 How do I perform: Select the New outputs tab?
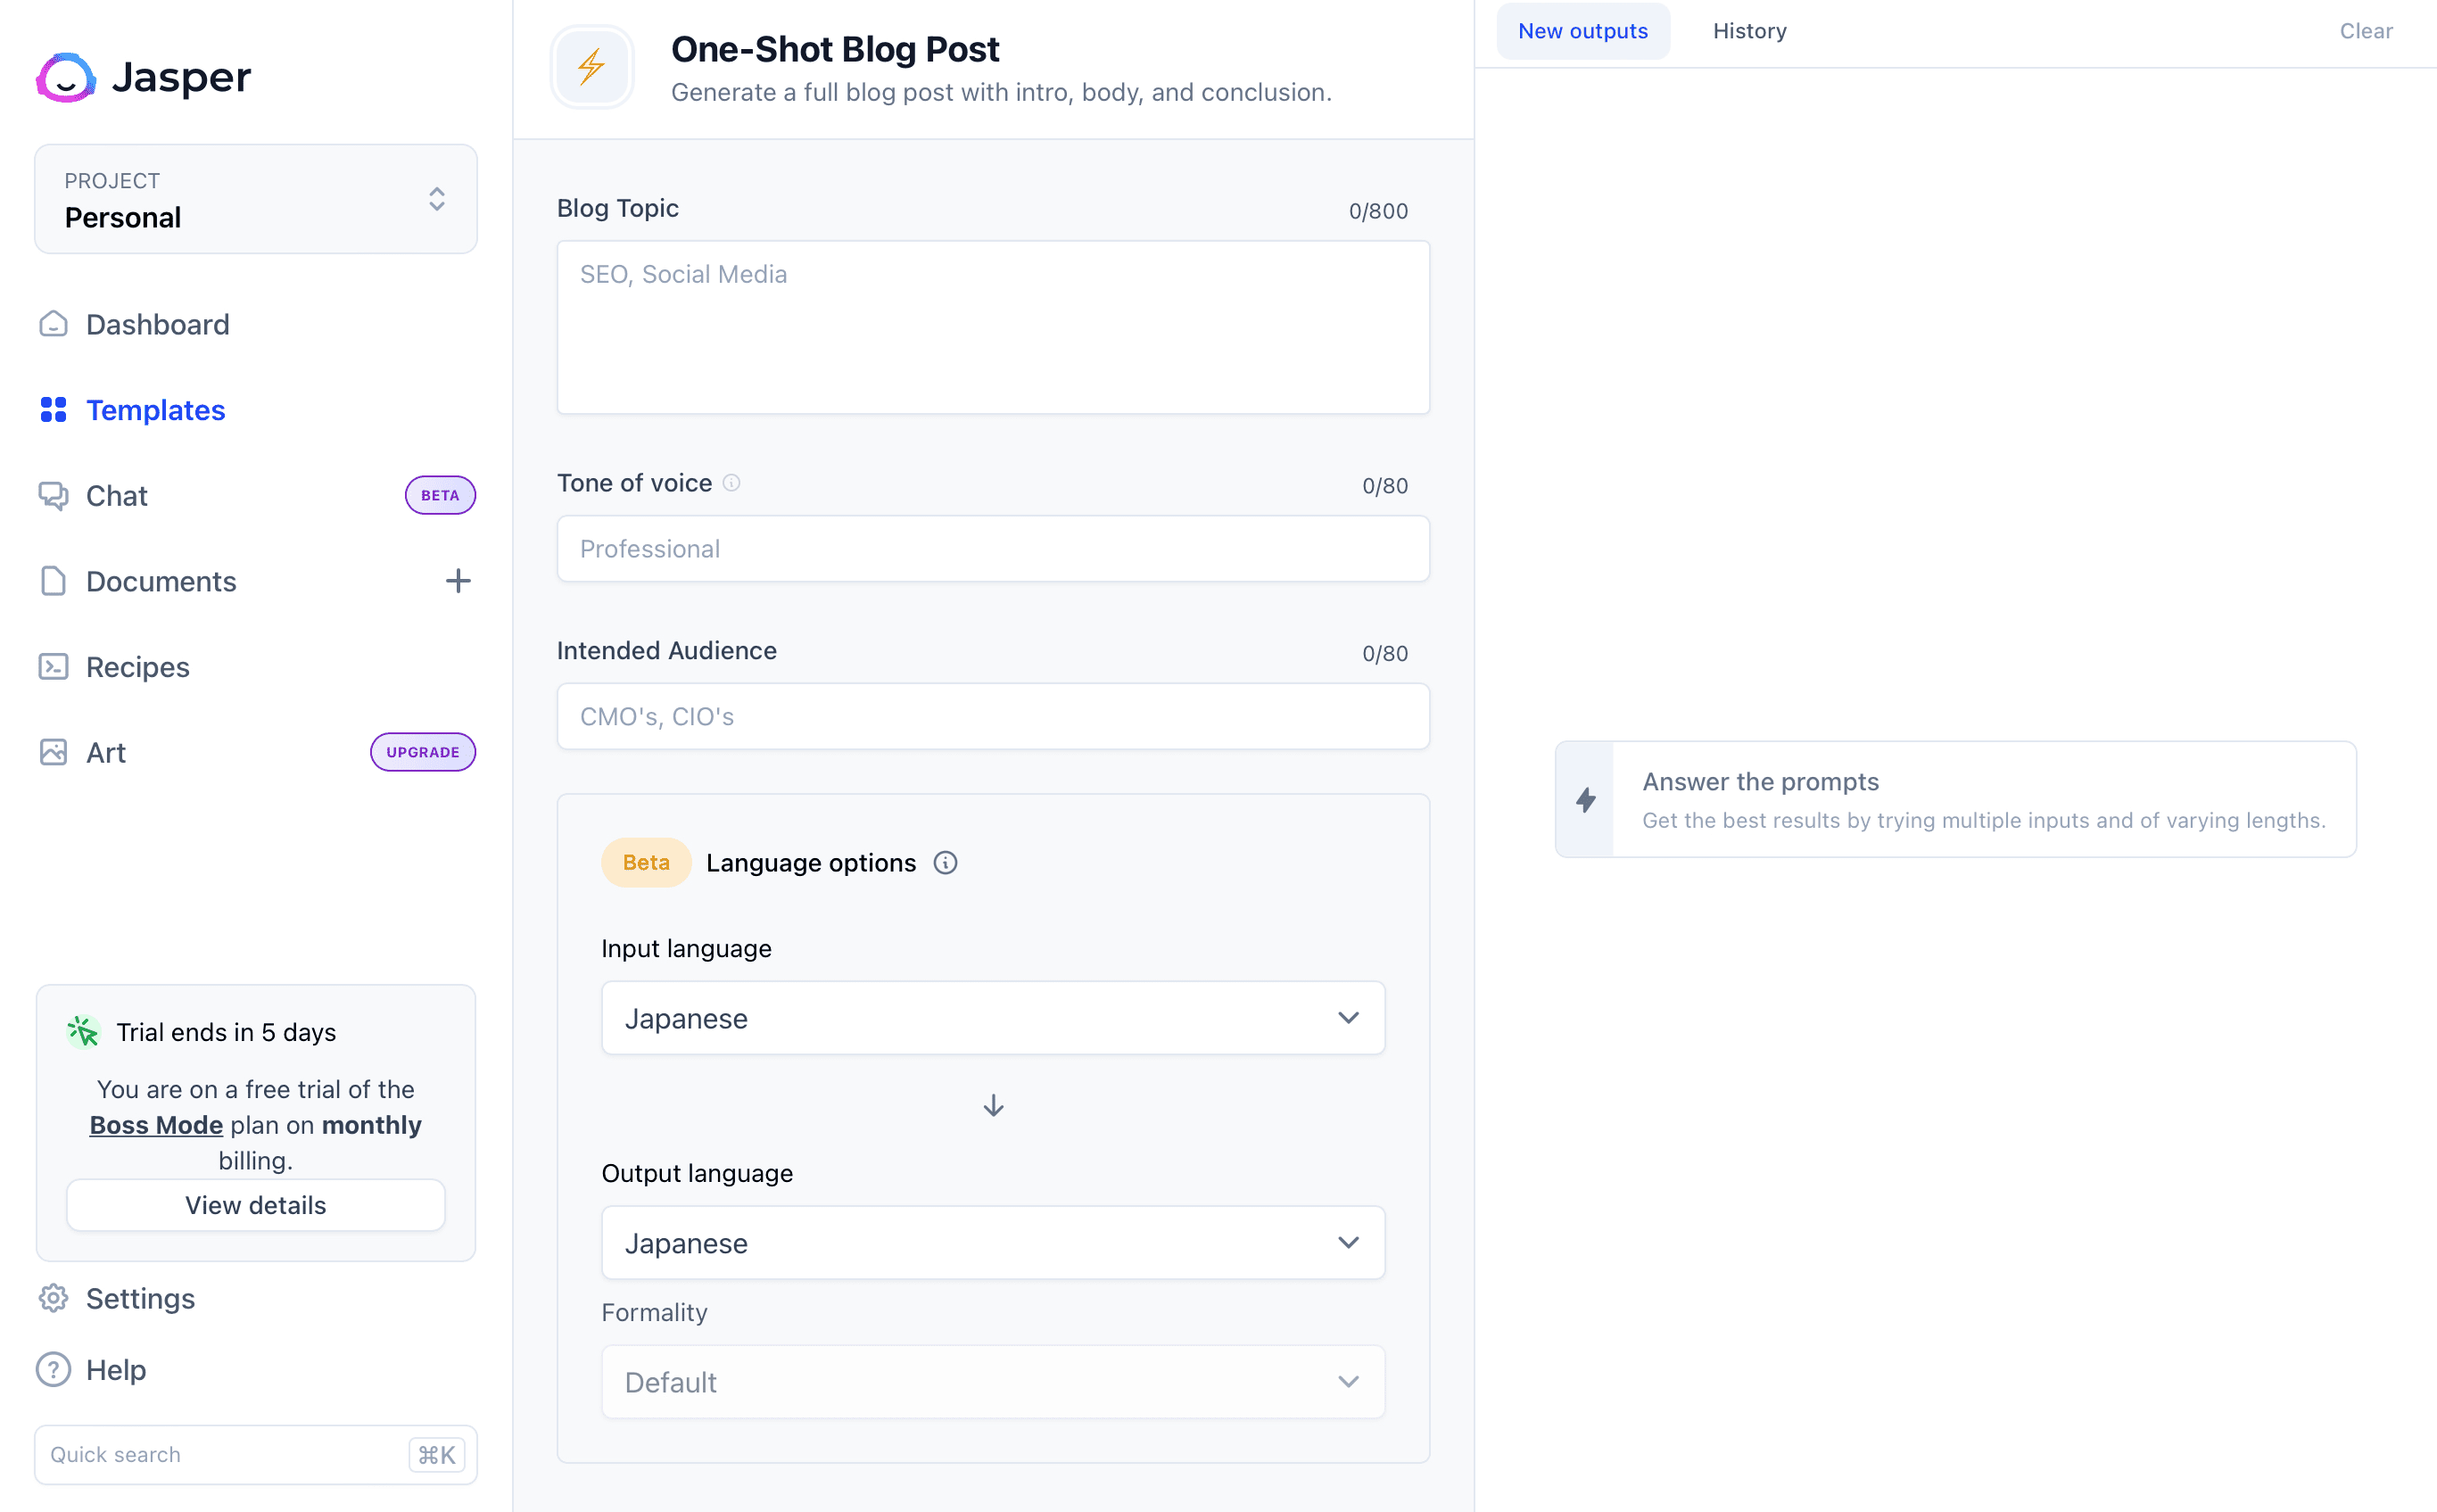1582,31
